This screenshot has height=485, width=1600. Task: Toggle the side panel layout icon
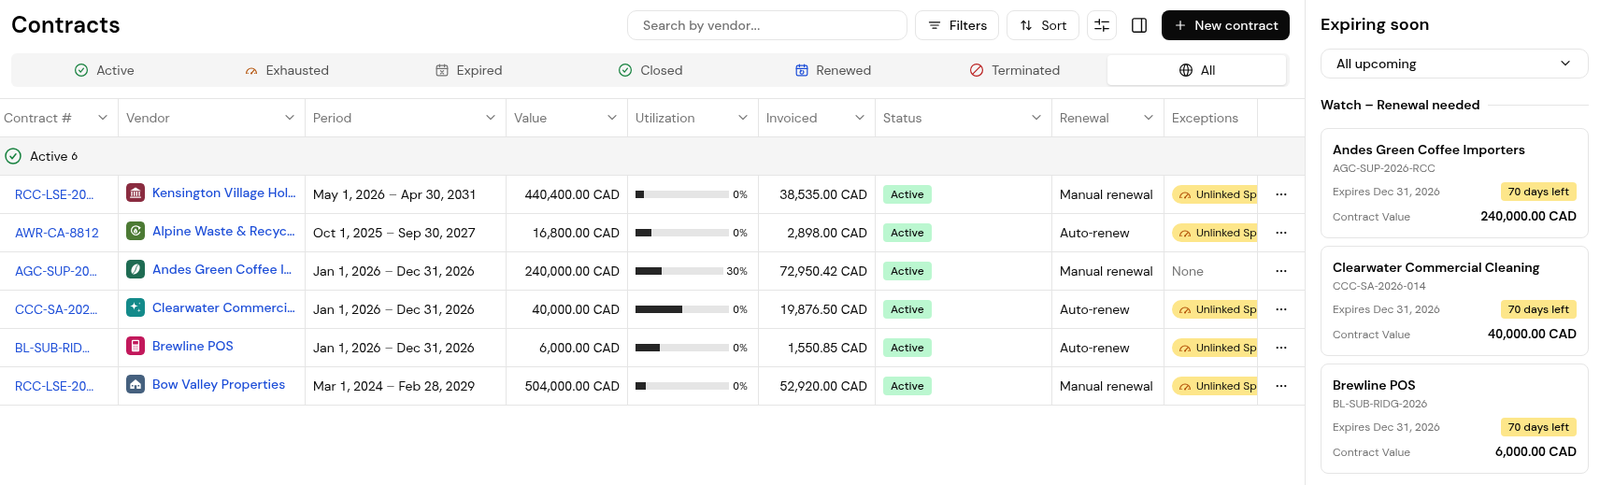[1139, 25]
